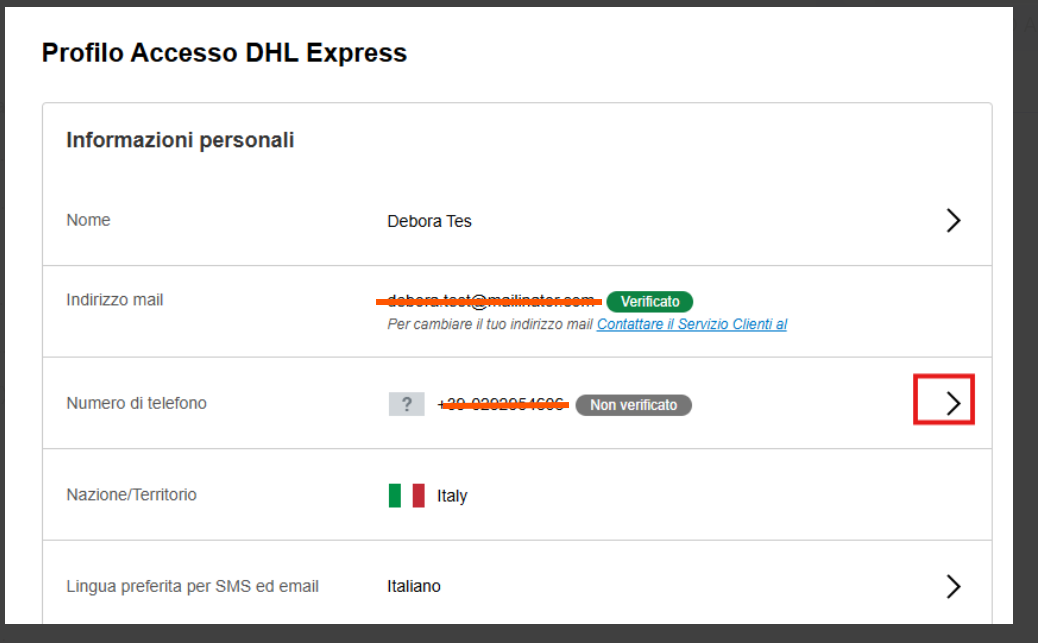Click the Italiano language value
Image resolution: width=1038 pixels, height=643 pixels.
(414, 586)
